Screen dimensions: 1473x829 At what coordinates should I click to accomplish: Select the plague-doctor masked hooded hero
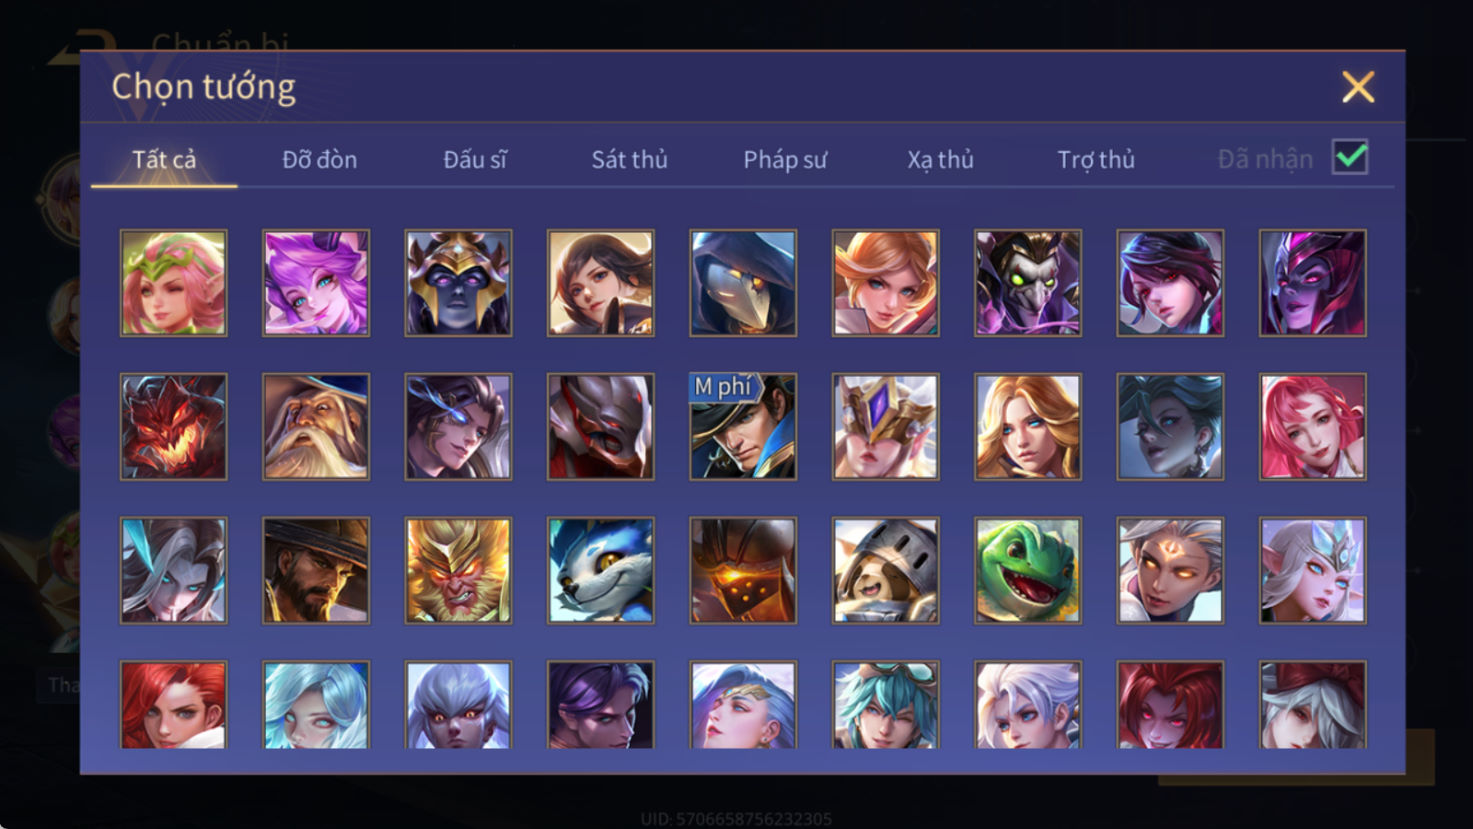[x=743, y=283]
